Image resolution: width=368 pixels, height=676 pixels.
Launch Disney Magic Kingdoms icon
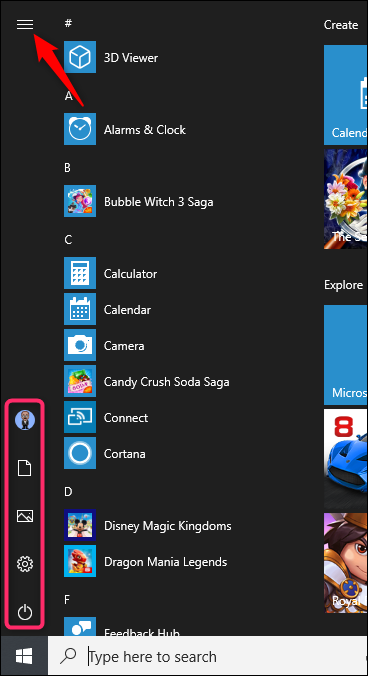[80, 525]
